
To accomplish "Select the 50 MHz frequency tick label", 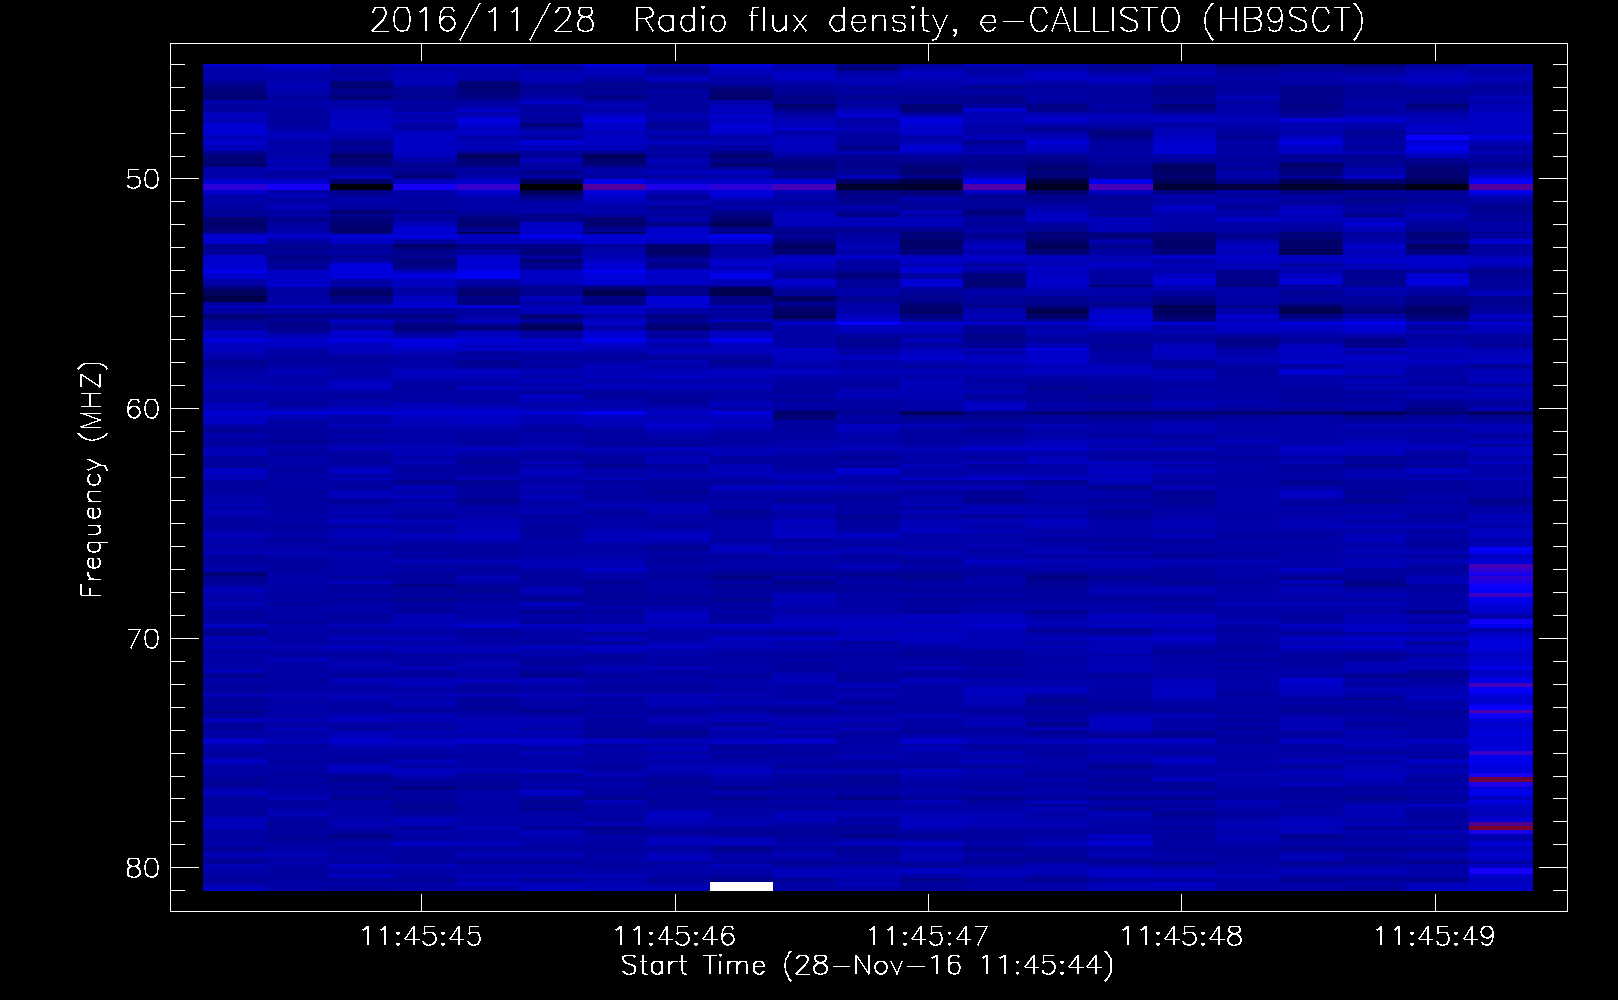I will coord(143,179).
